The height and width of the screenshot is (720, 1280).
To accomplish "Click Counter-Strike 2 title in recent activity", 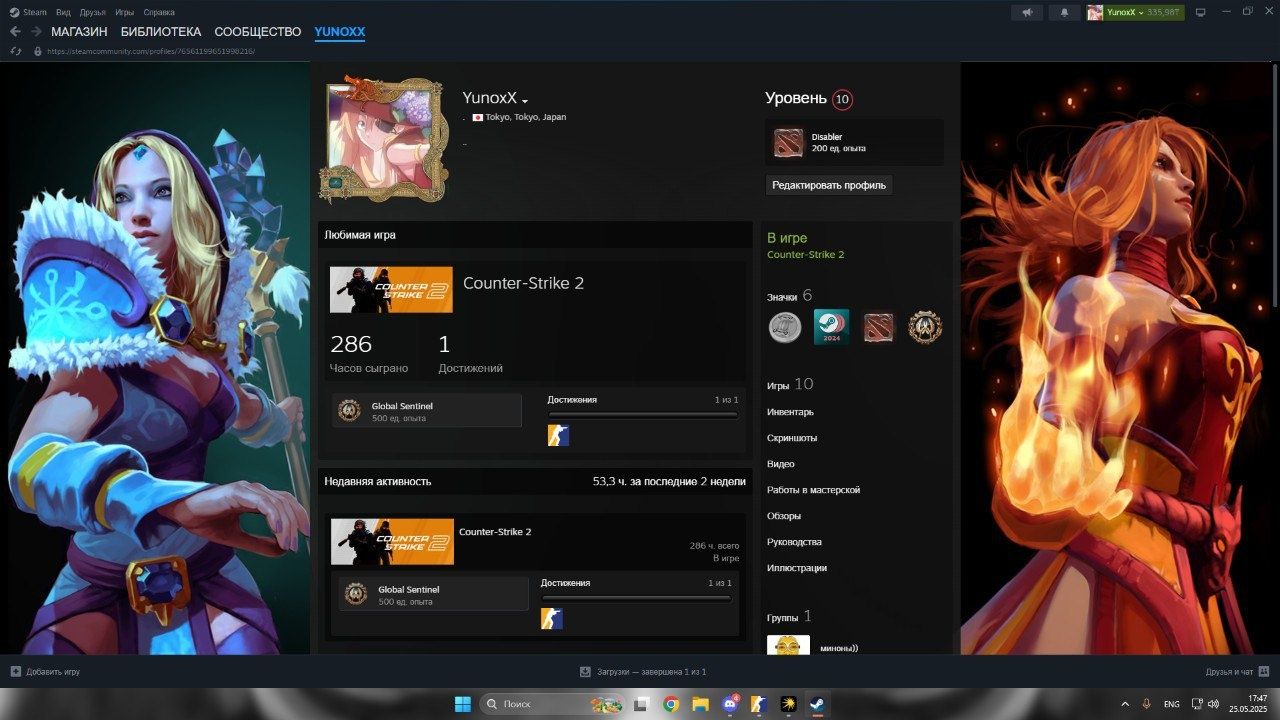I will coord(495,532).
